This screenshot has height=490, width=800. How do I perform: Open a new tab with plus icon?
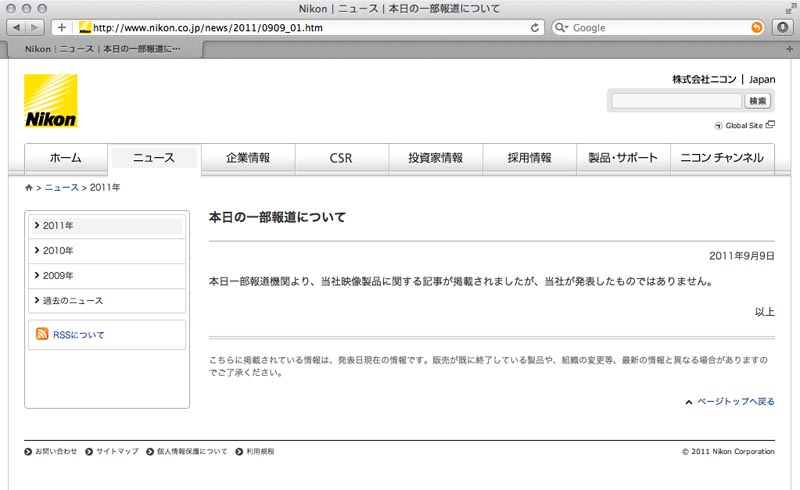coord(789,49)
